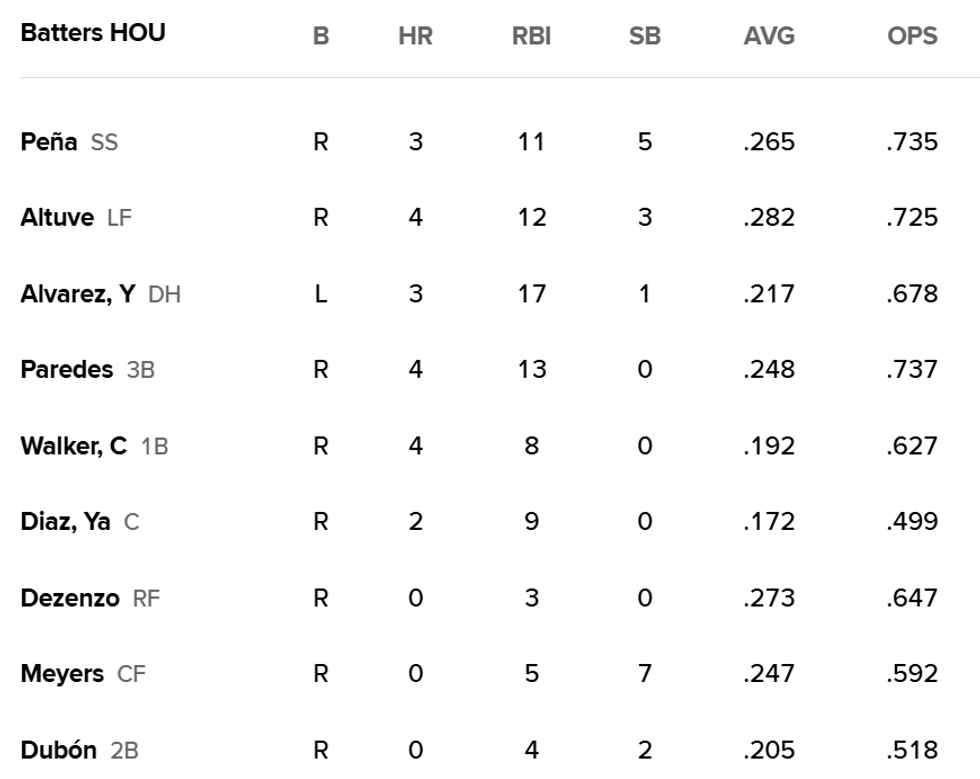
Task: Click Altuve's batting average .282
Action: pyautogui.click(x=769, y=218)
